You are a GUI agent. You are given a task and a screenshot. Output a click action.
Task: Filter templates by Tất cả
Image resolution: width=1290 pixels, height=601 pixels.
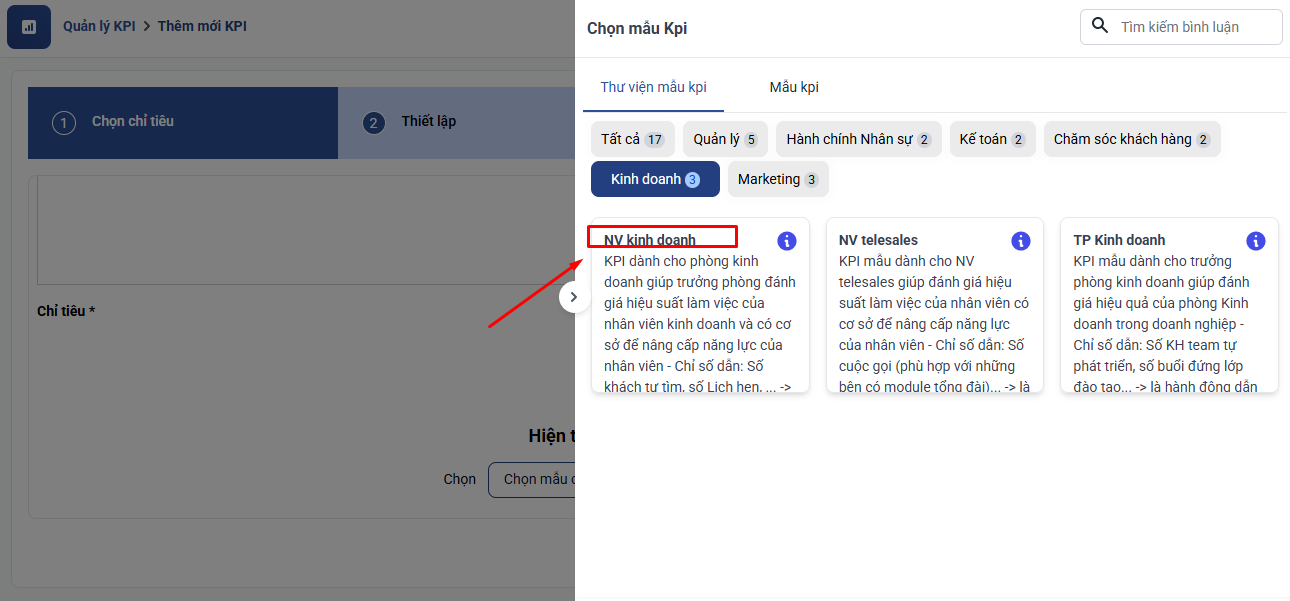tap(632, 139)
